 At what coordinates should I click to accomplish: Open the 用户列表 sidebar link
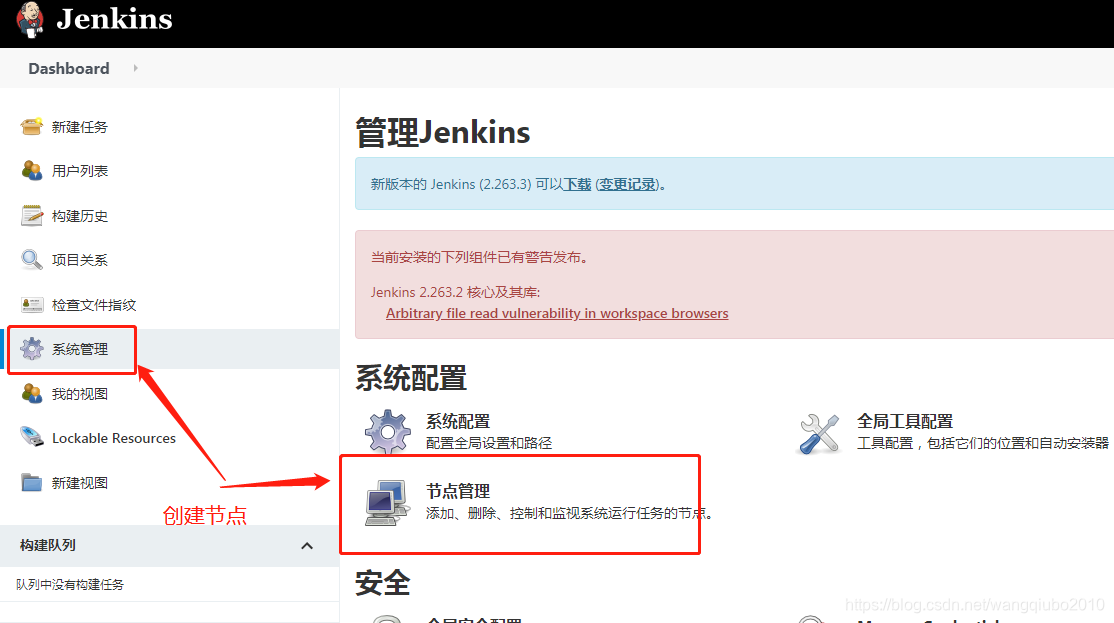tap(80, 171)
